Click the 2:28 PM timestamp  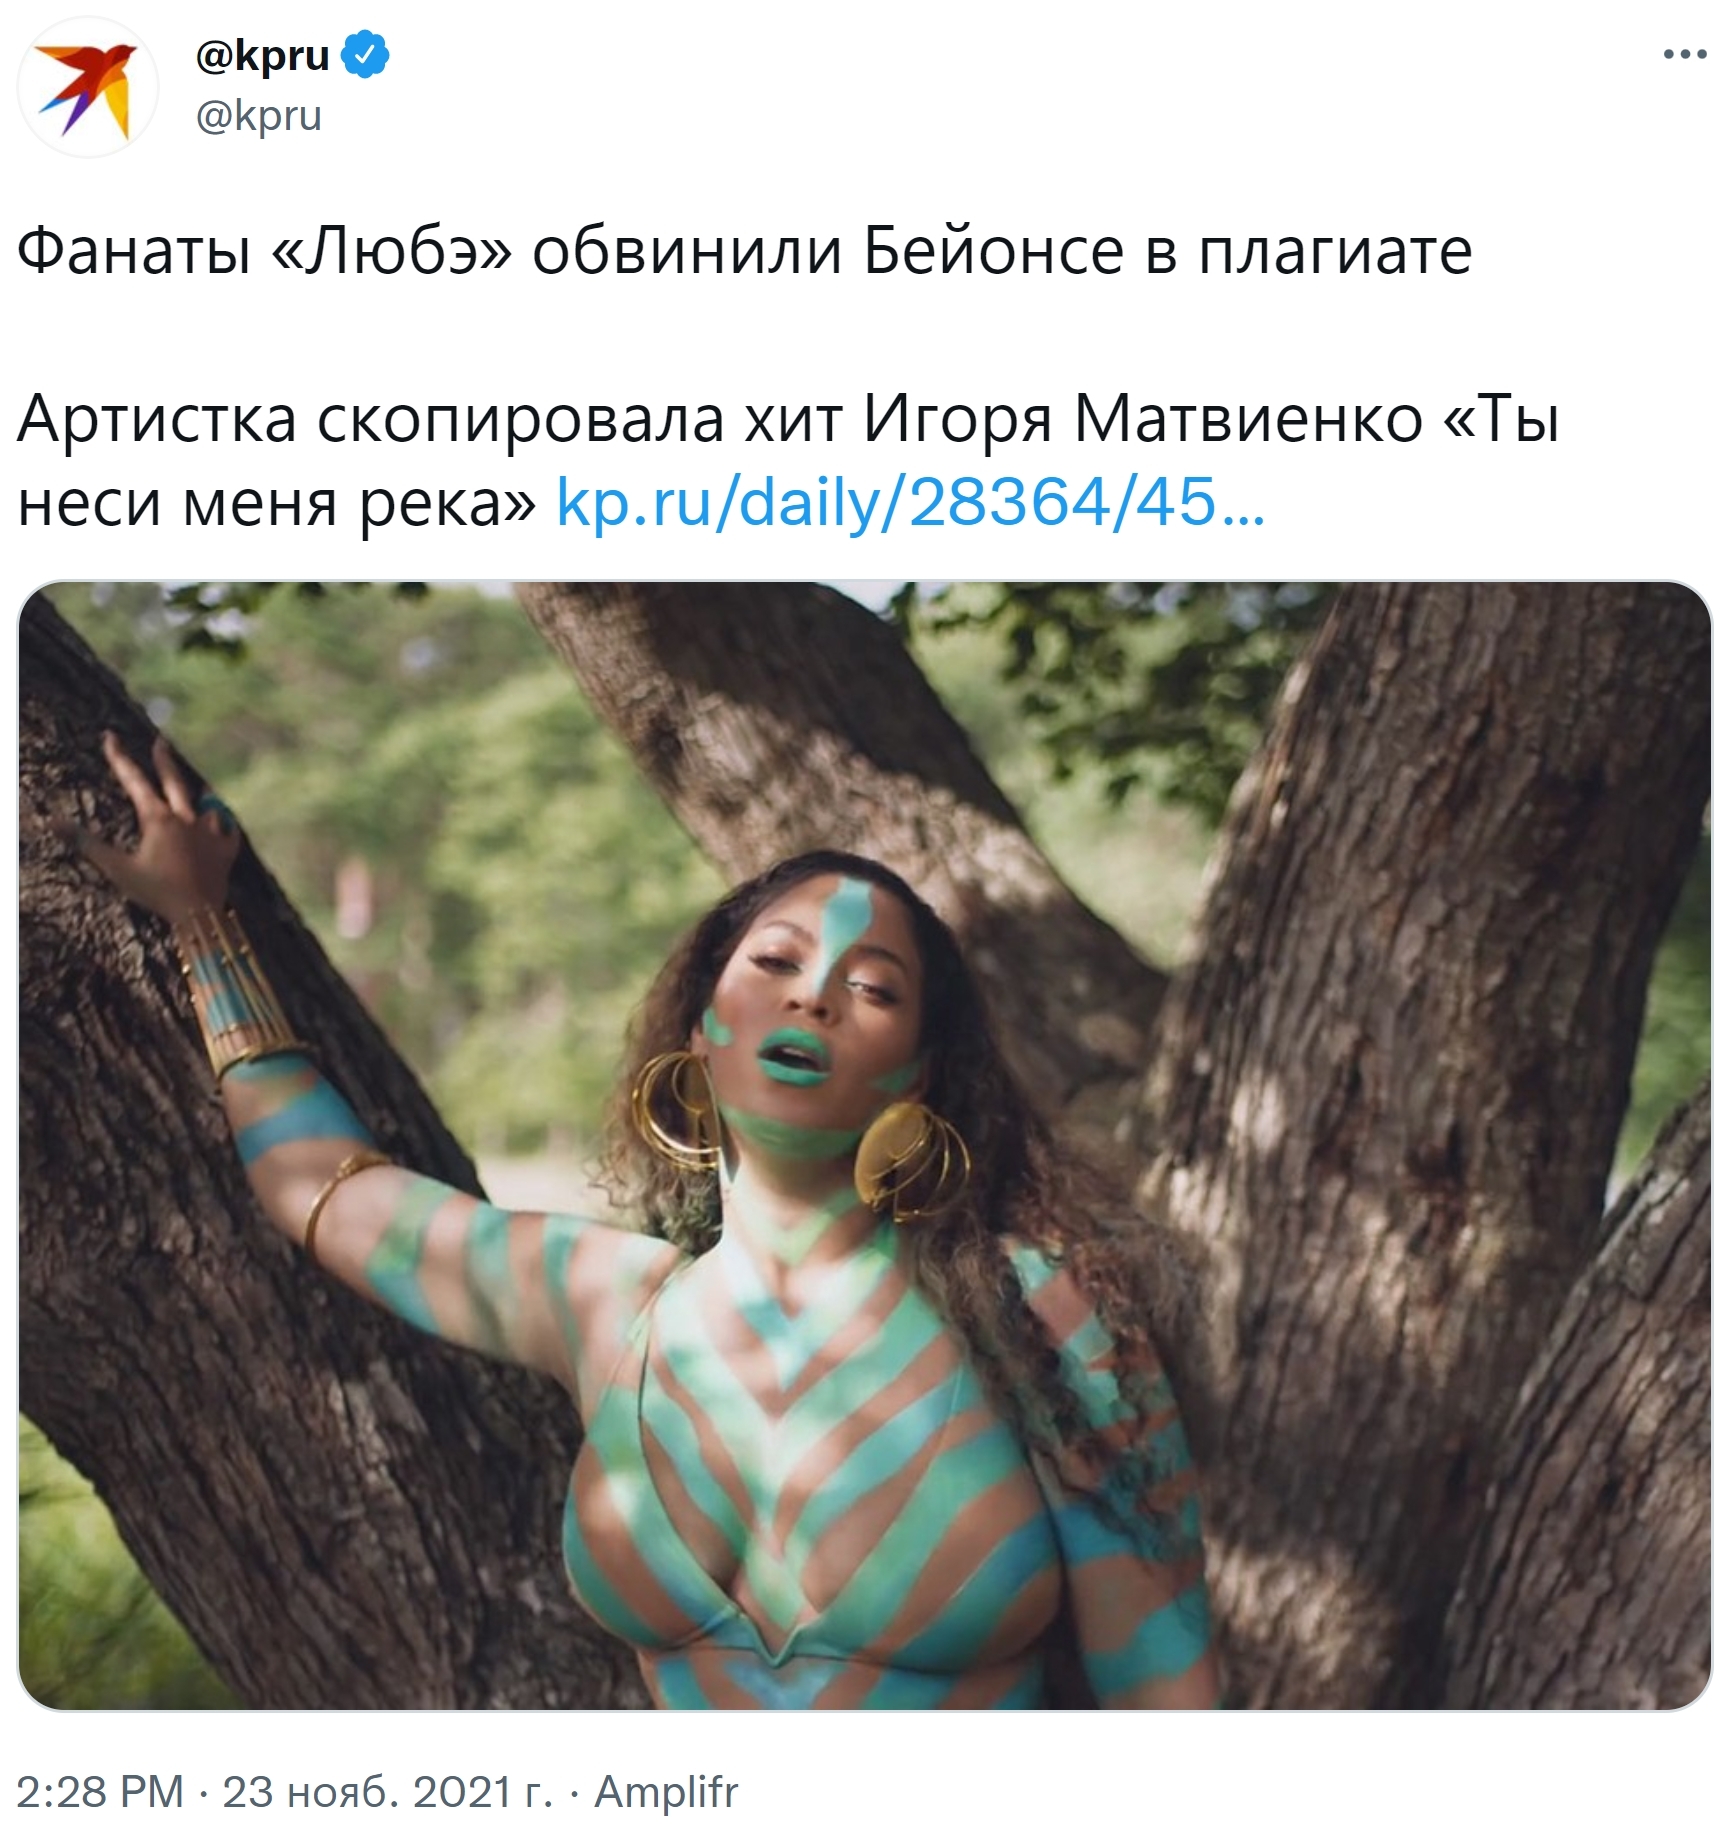101,1790
